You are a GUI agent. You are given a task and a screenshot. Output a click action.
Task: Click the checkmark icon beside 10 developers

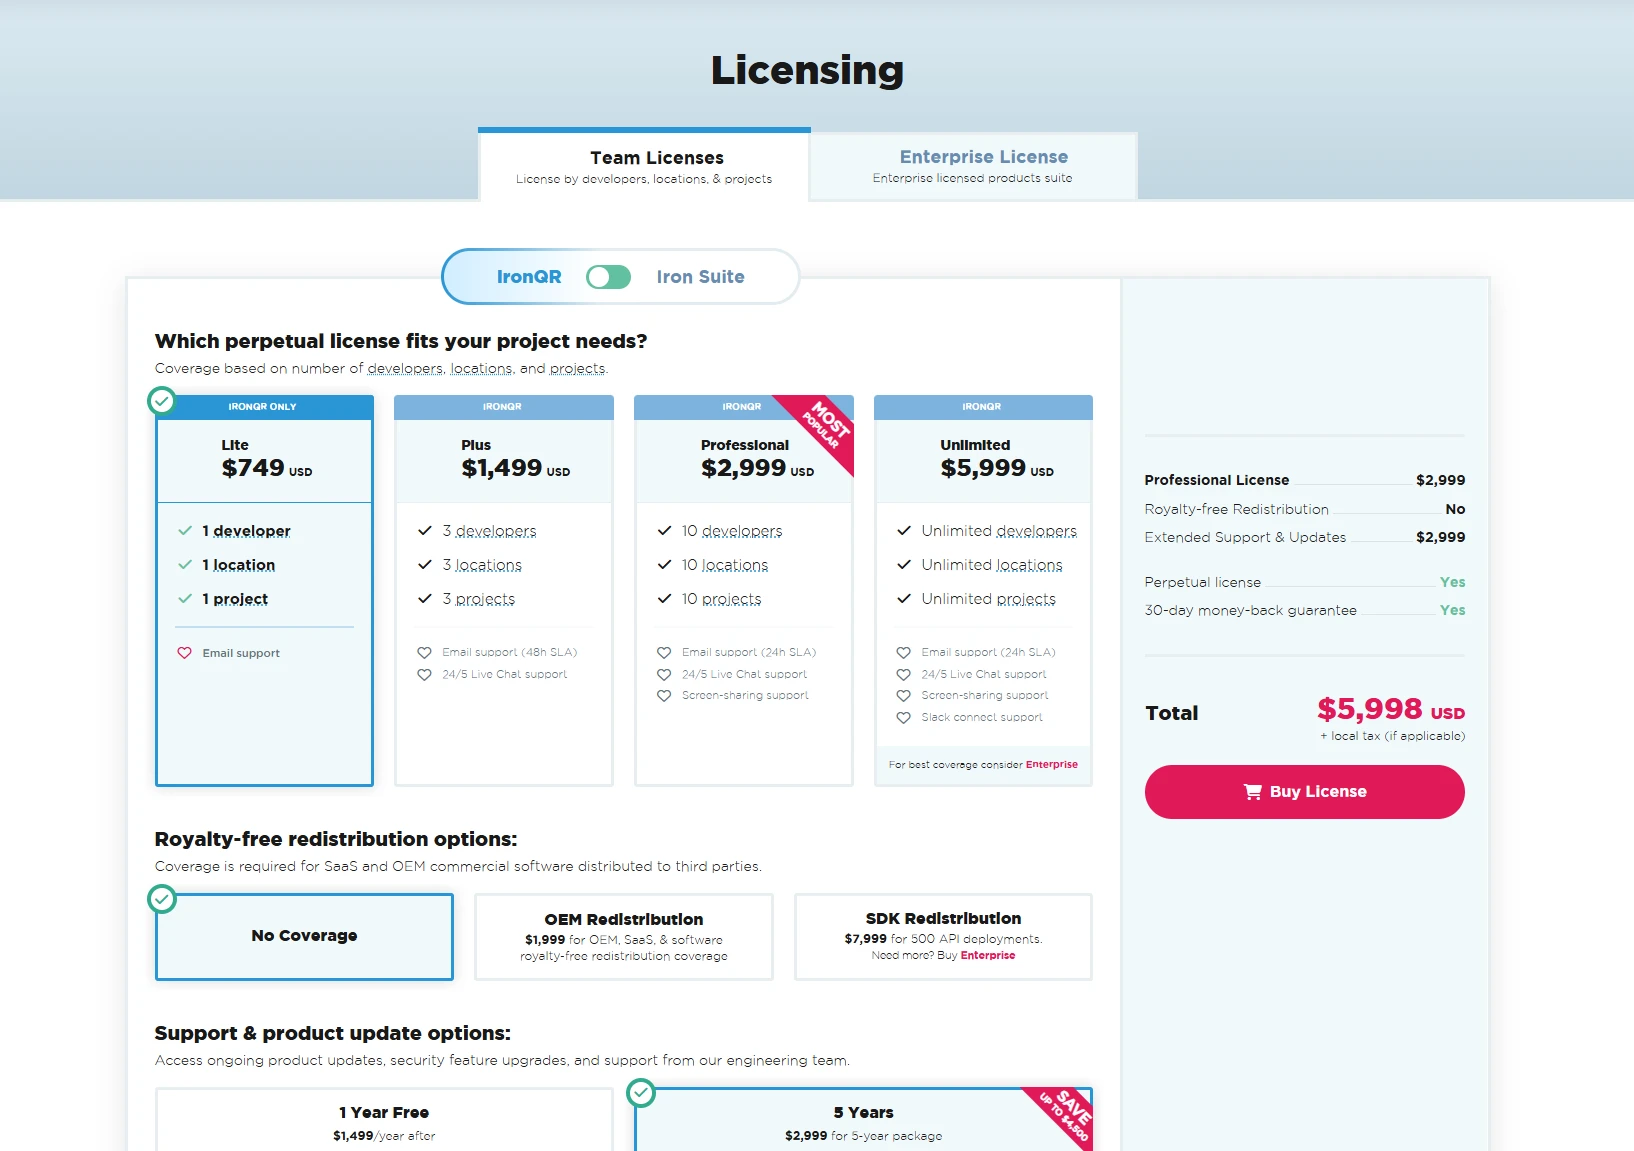coord(664,531)
